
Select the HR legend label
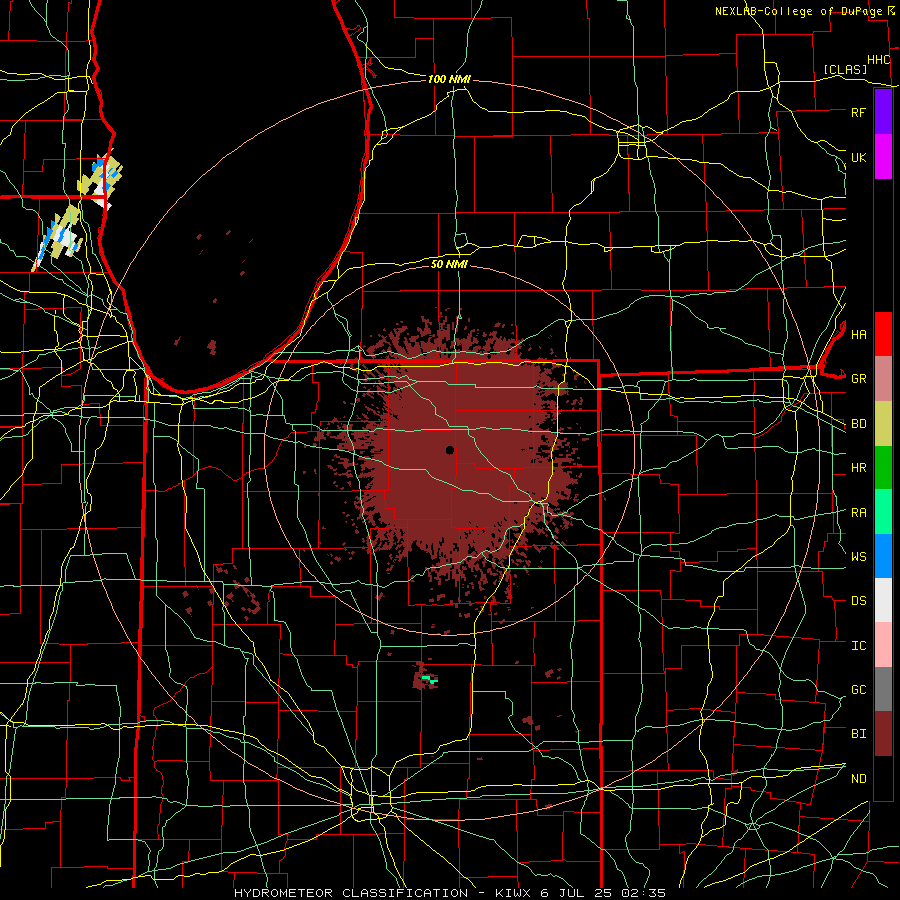858,468
